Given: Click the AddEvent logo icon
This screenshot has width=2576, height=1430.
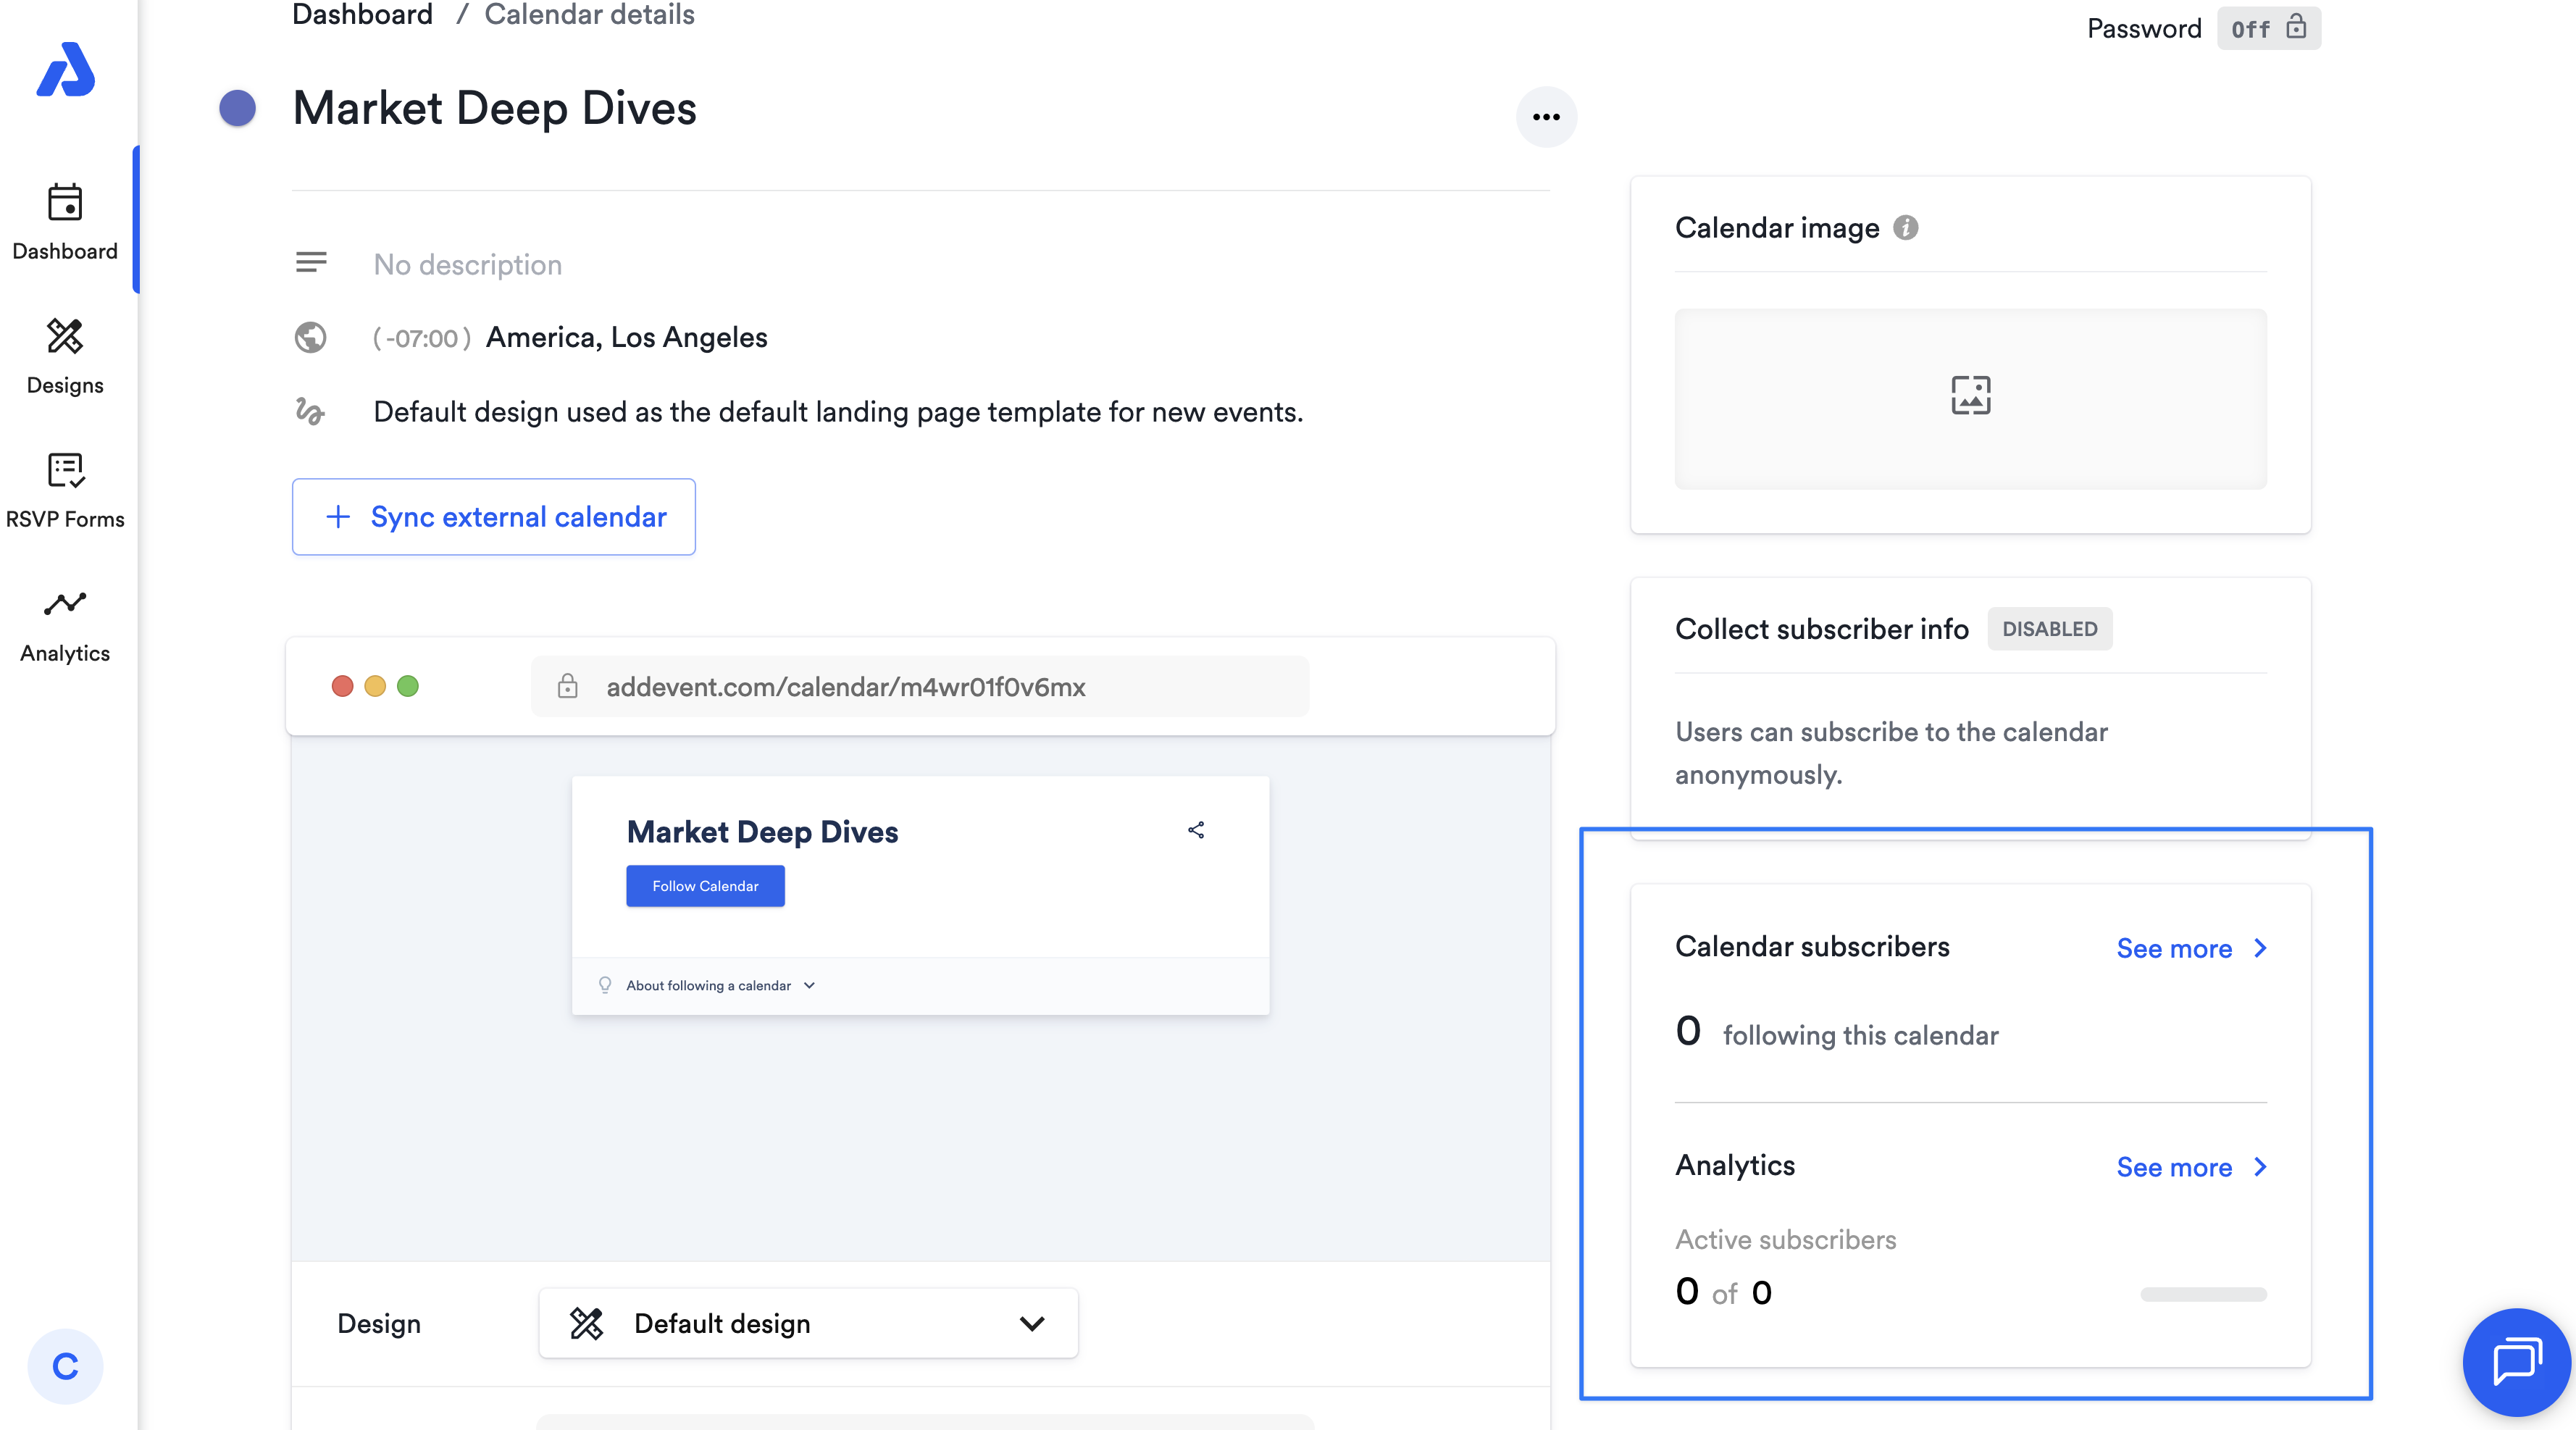Looking at the screenshot, I should tap(65, 70).
